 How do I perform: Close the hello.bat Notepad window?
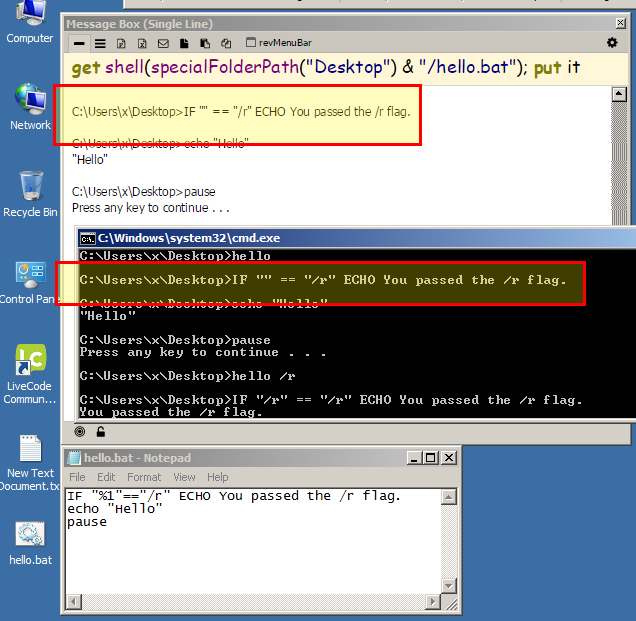pos(449,458)
